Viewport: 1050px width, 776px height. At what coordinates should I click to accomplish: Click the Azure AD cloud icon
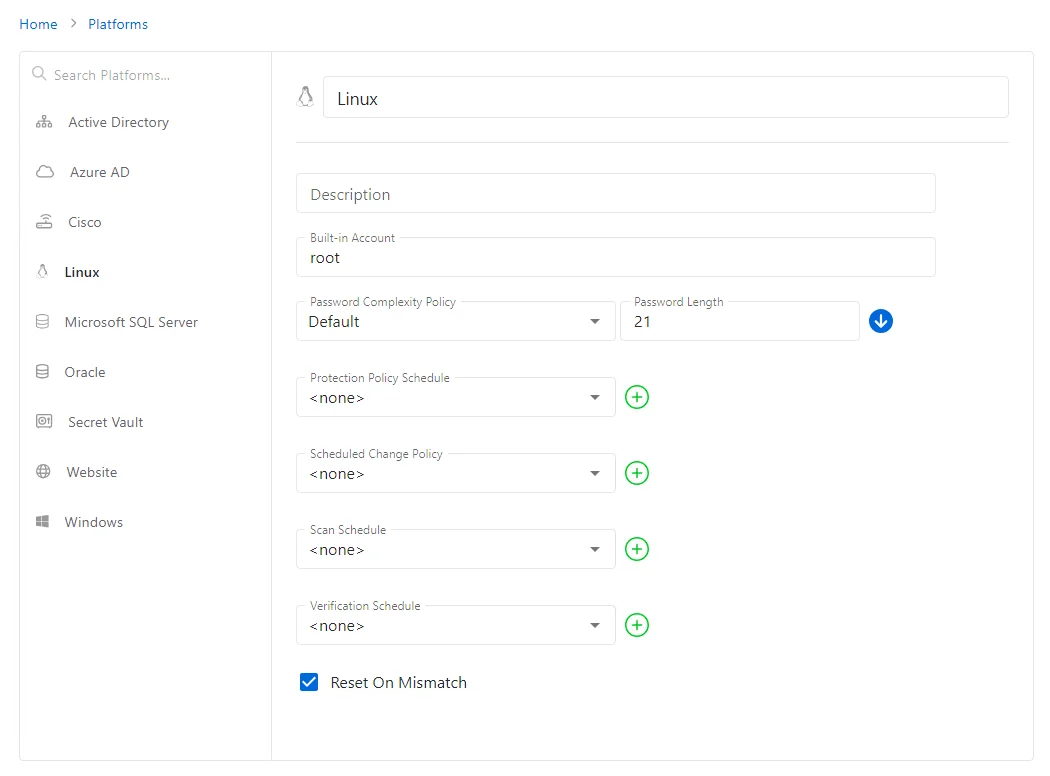click(x=44, y=172)
